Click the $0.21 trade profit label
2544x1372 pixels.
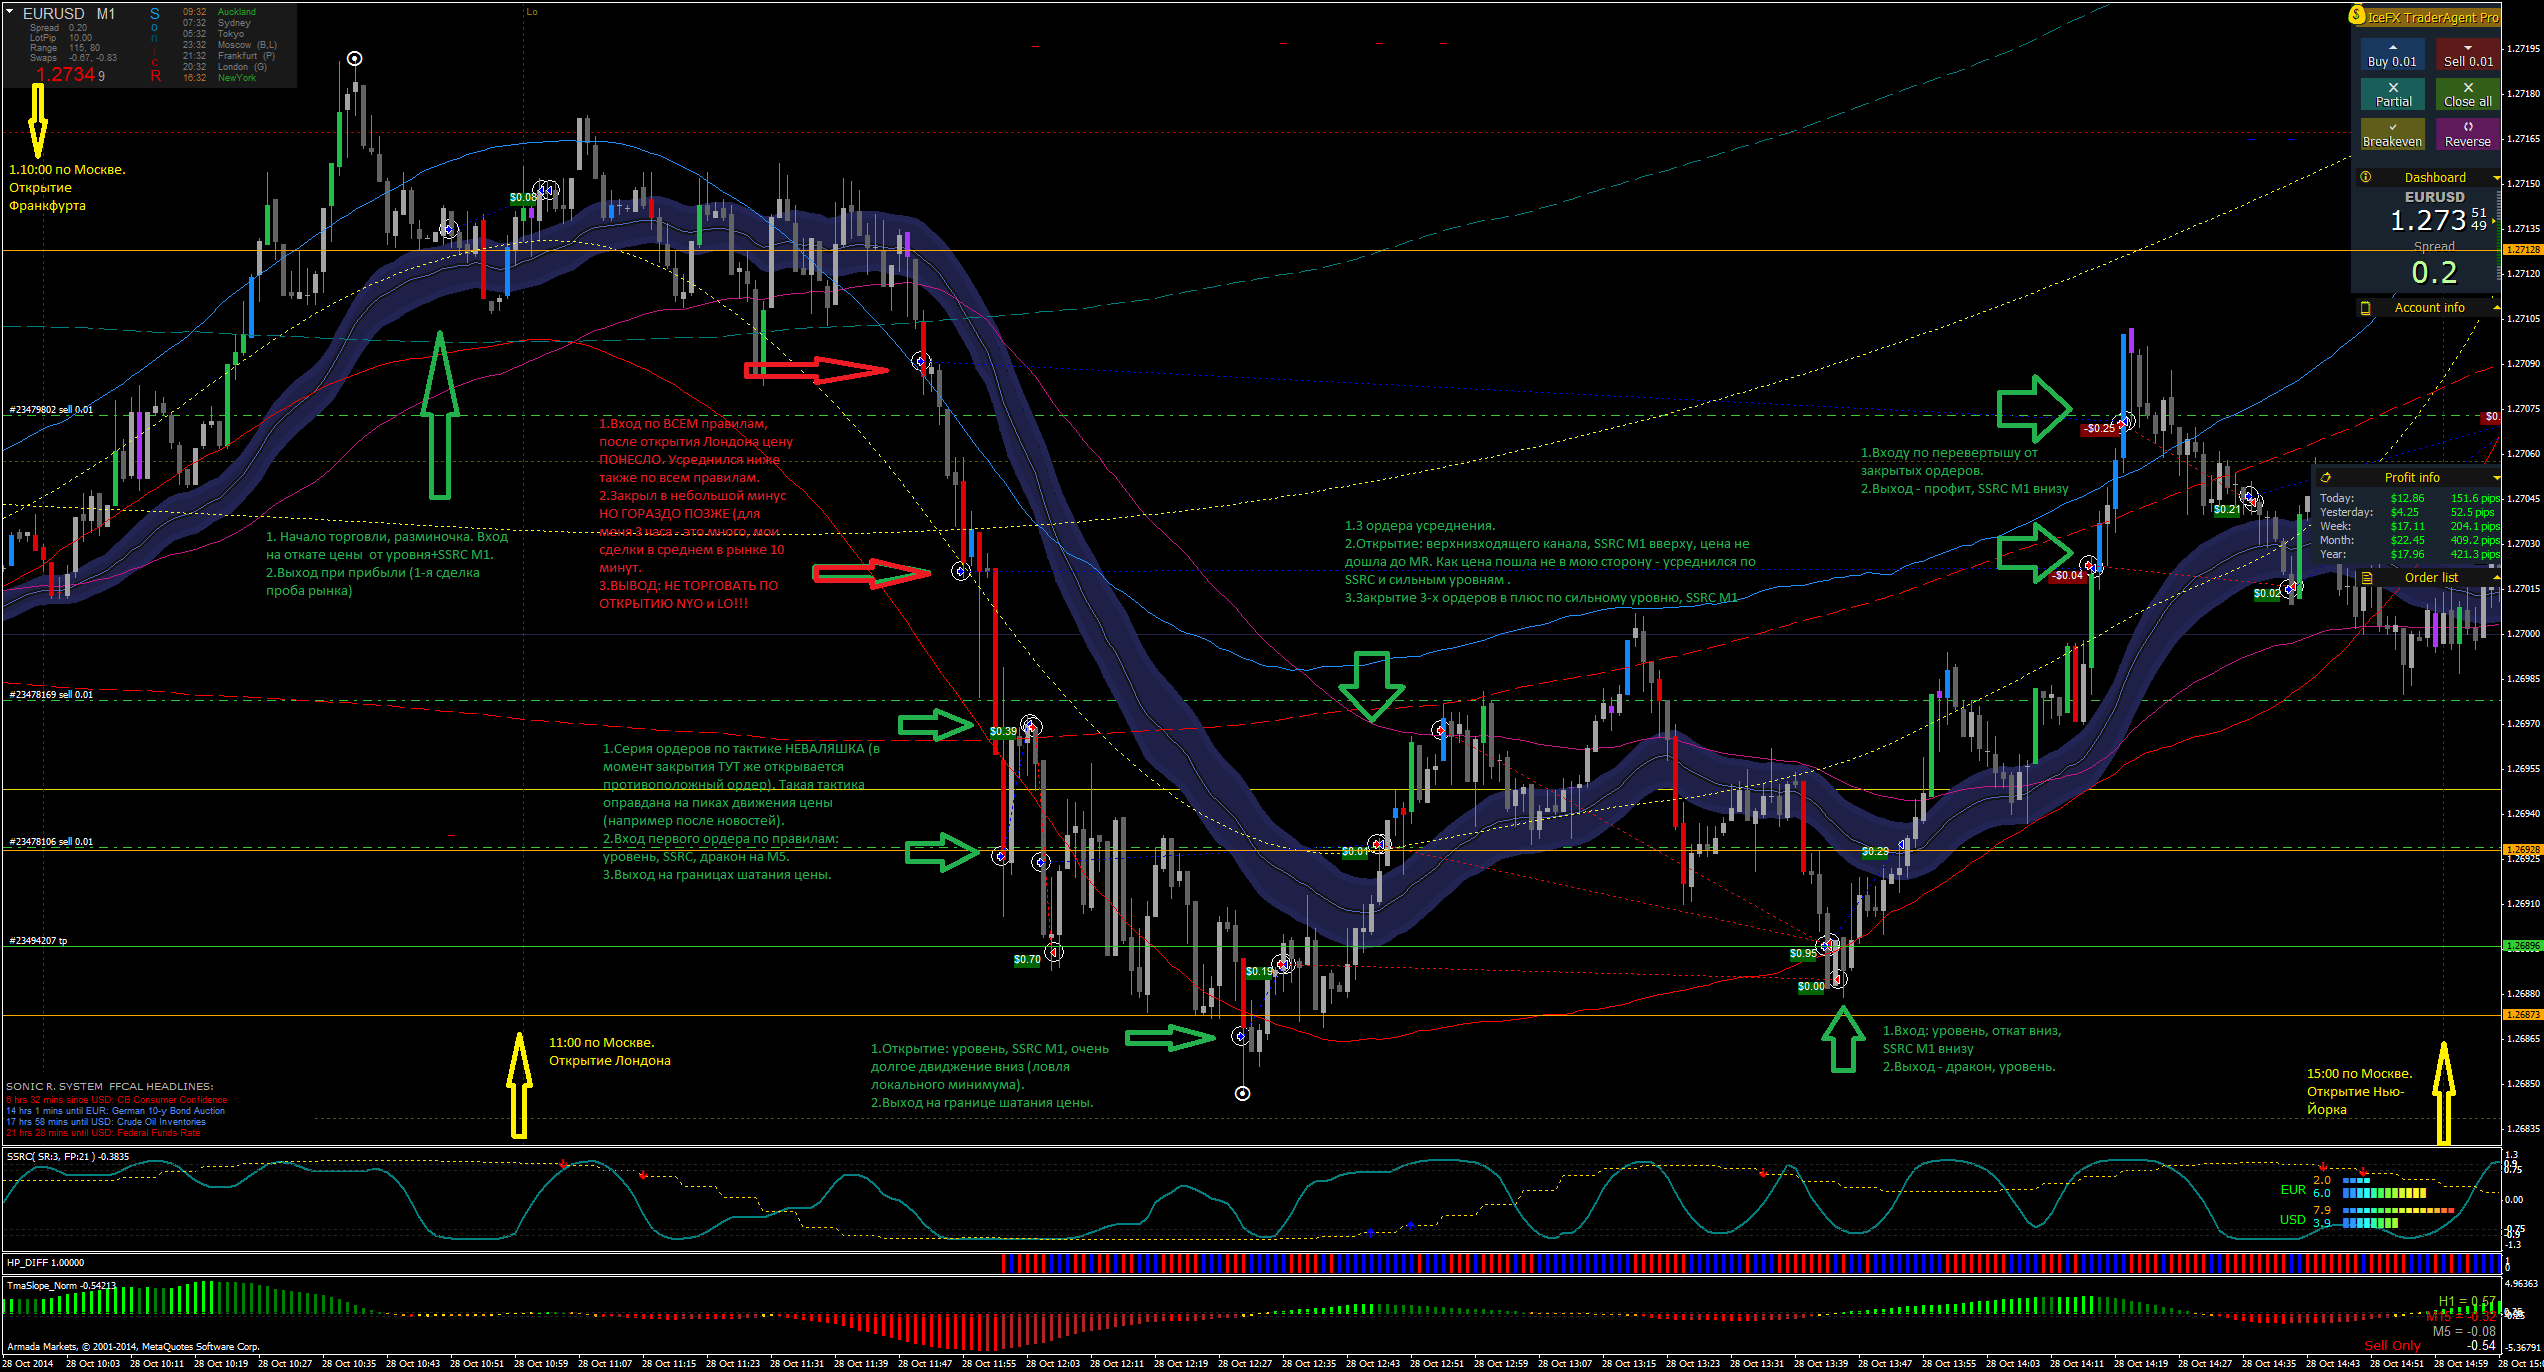(2227, 510)
